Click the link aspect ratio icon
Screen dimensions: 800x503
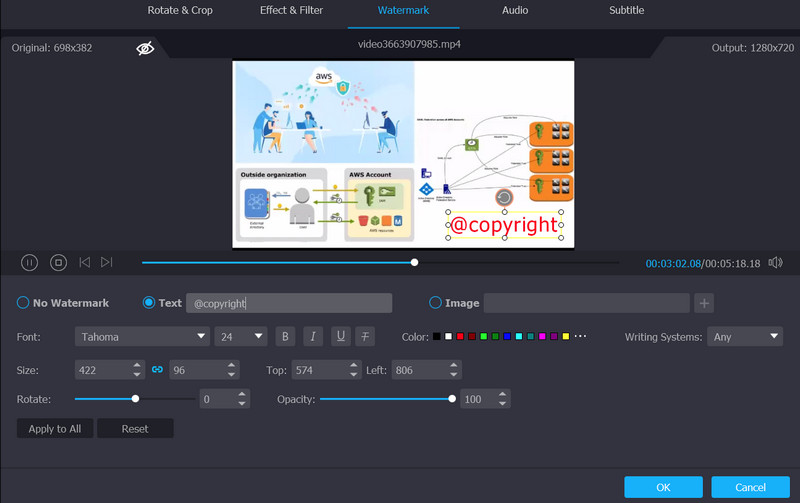click(157, 370)
